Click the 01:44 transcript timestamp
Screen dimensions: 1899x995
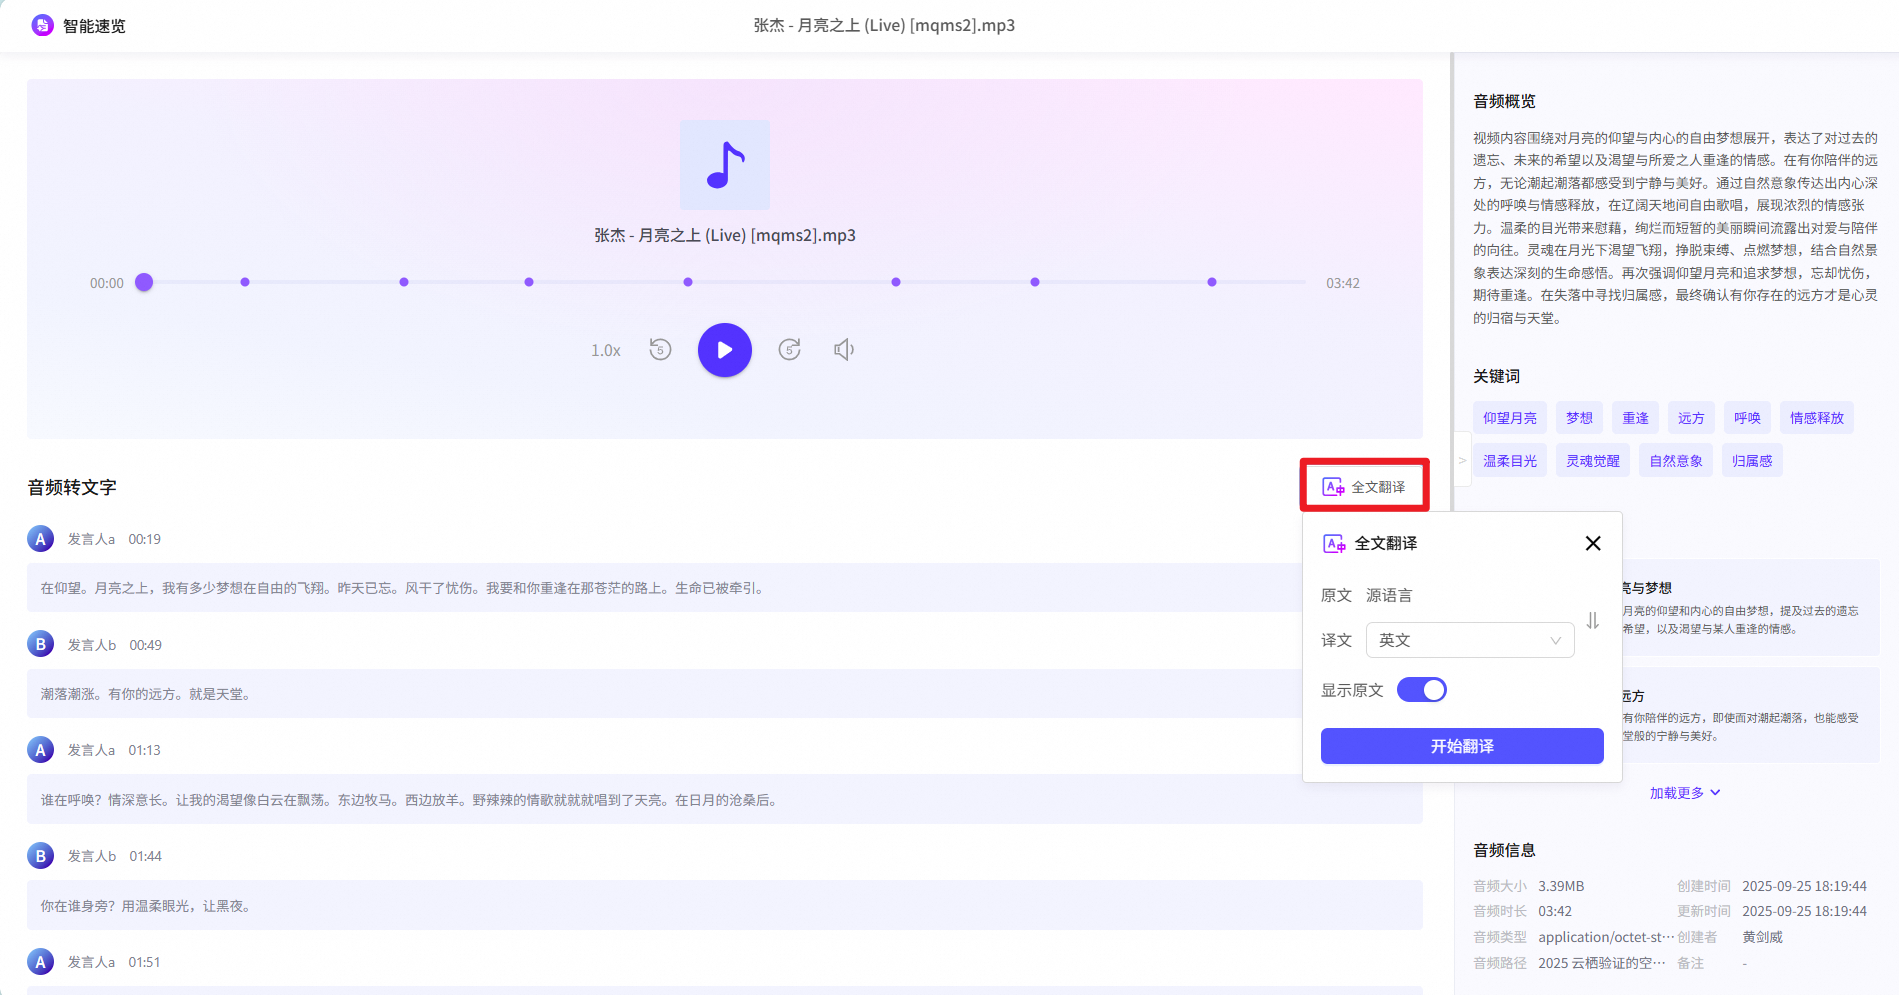pyautogui.click(x=145, y=856)
